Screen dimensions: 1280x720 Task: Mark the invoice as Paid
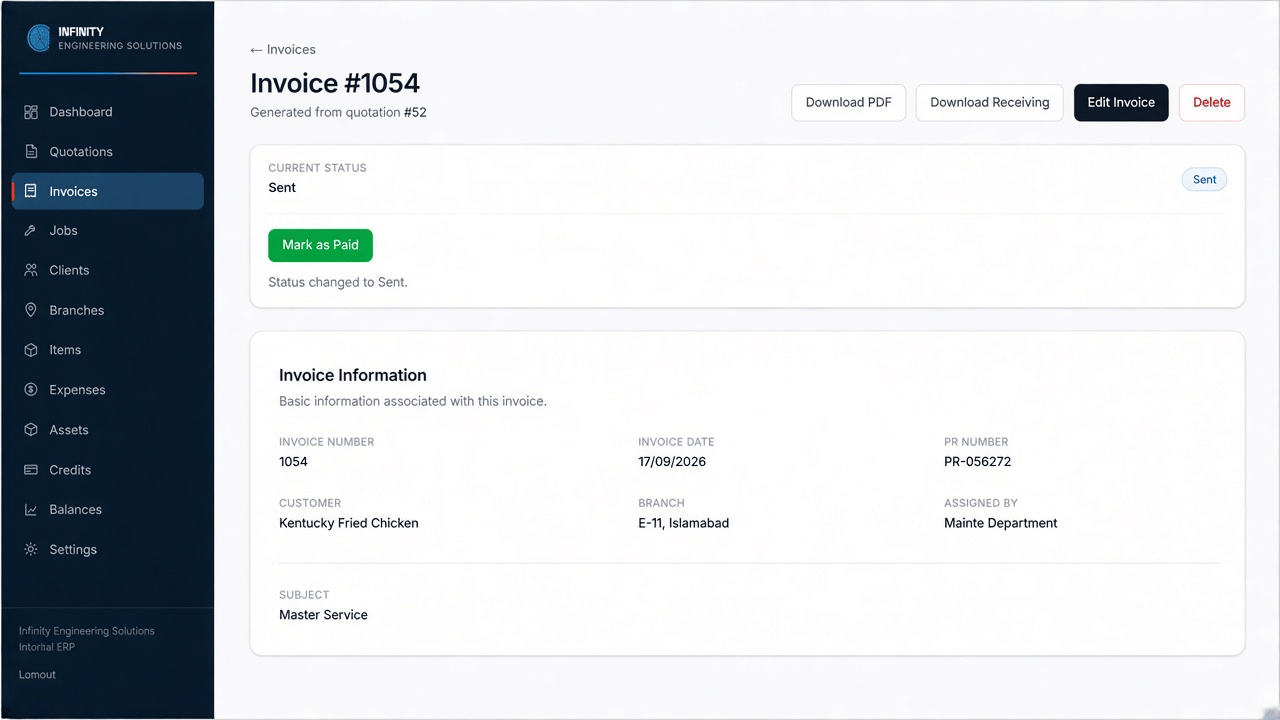click(x=320, y=245)
